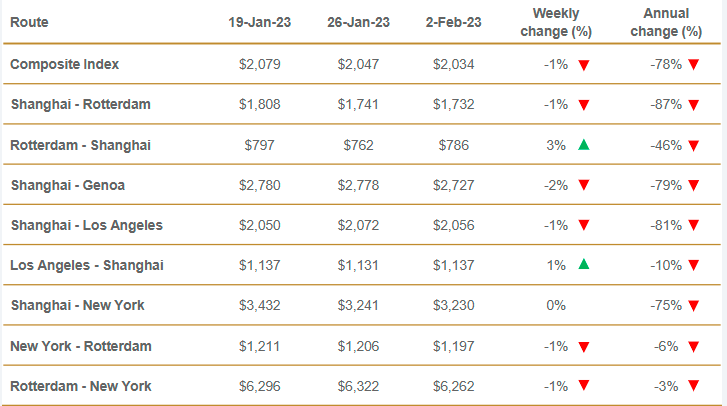Screen dimensions: 727x406
Task: Click the red weekly-change arrow for Rotterdam - New York
Action: (x=584, y=386)
